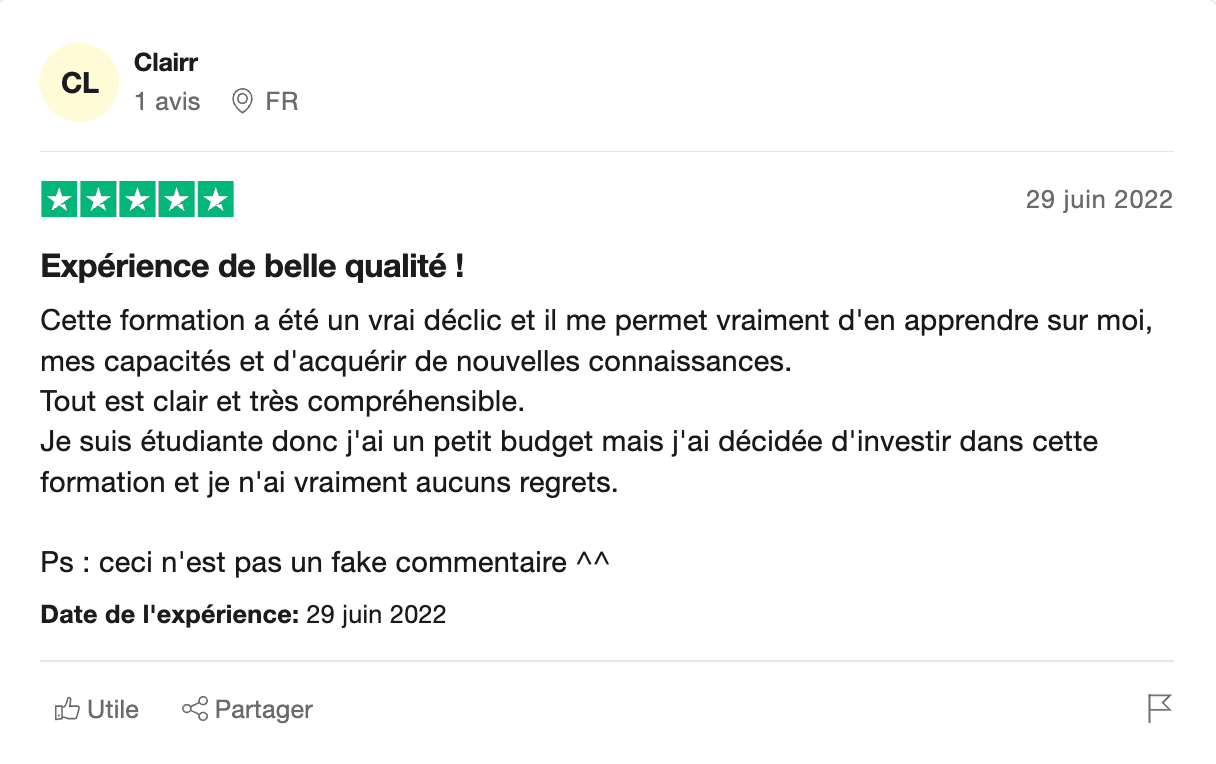The width and height of the screenshot is (1216, 764).
Task: Click the share icon beside Partager
Action: (194, 710)
